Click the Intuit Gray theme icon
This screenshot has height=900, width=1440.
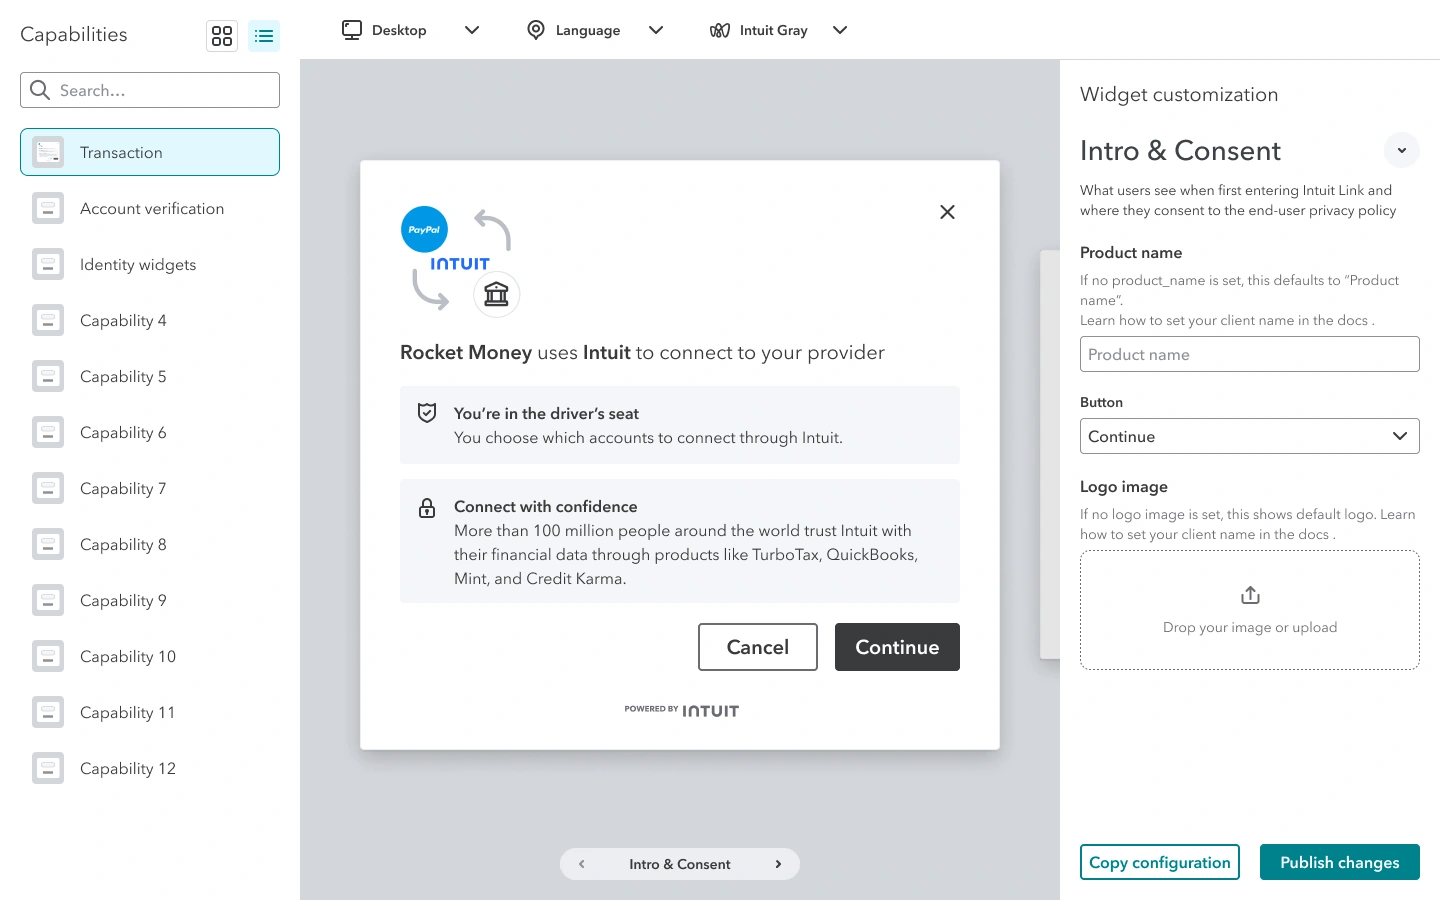click(720, 30)
